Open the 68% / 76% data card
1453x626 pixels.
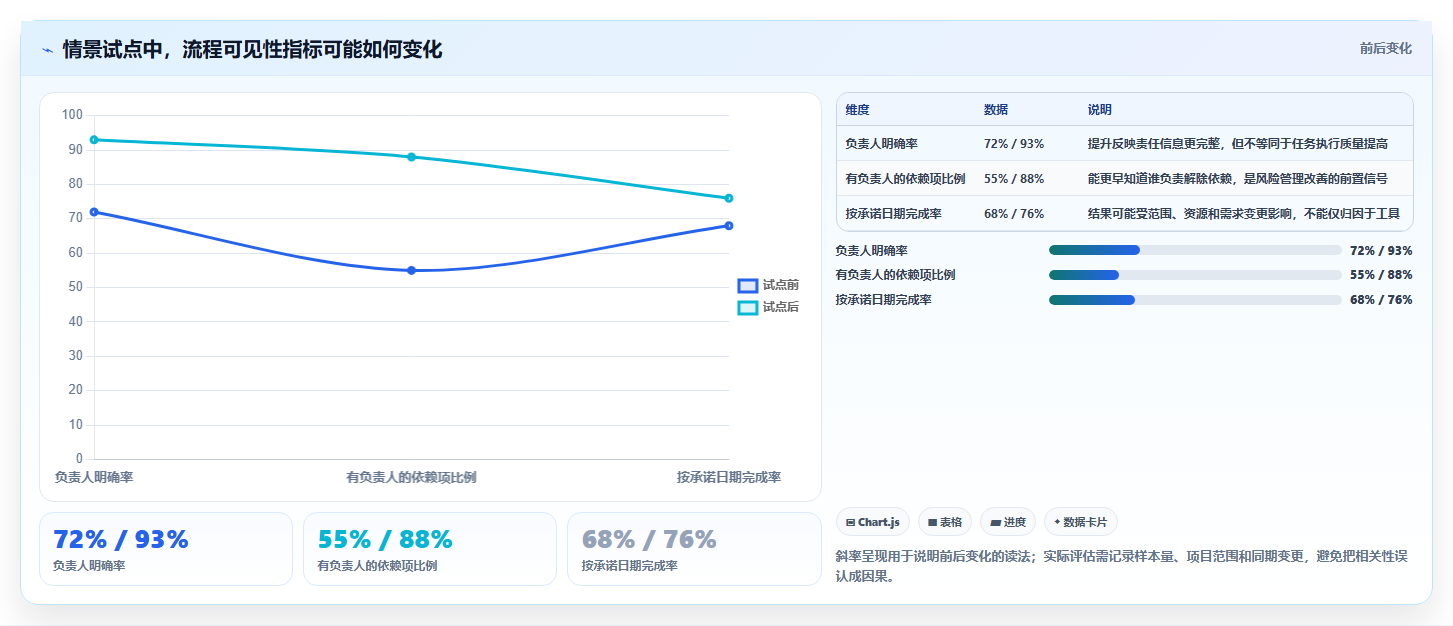click(694, 549)
